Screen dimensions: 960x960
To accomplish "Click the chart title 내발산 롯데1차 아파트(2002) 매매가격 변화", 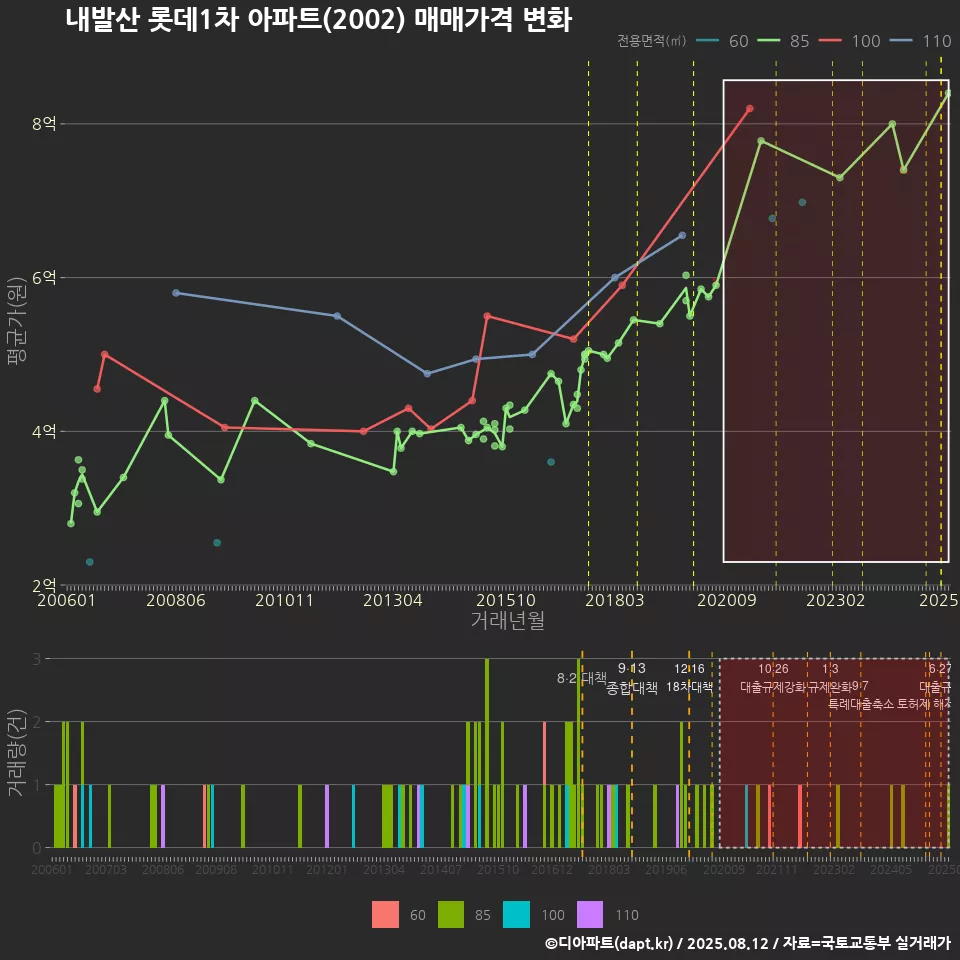I will point(318,20).
